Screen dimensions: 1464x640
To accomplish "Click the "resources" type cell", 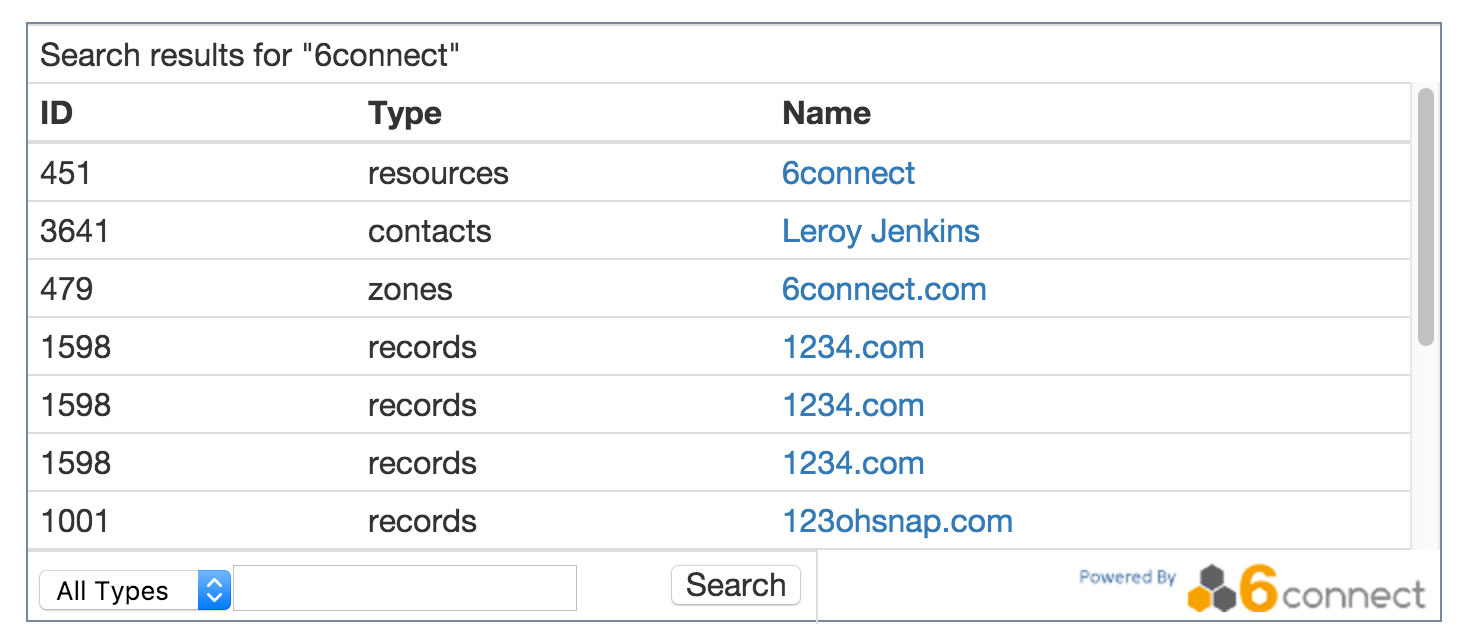I will [438, 173].
